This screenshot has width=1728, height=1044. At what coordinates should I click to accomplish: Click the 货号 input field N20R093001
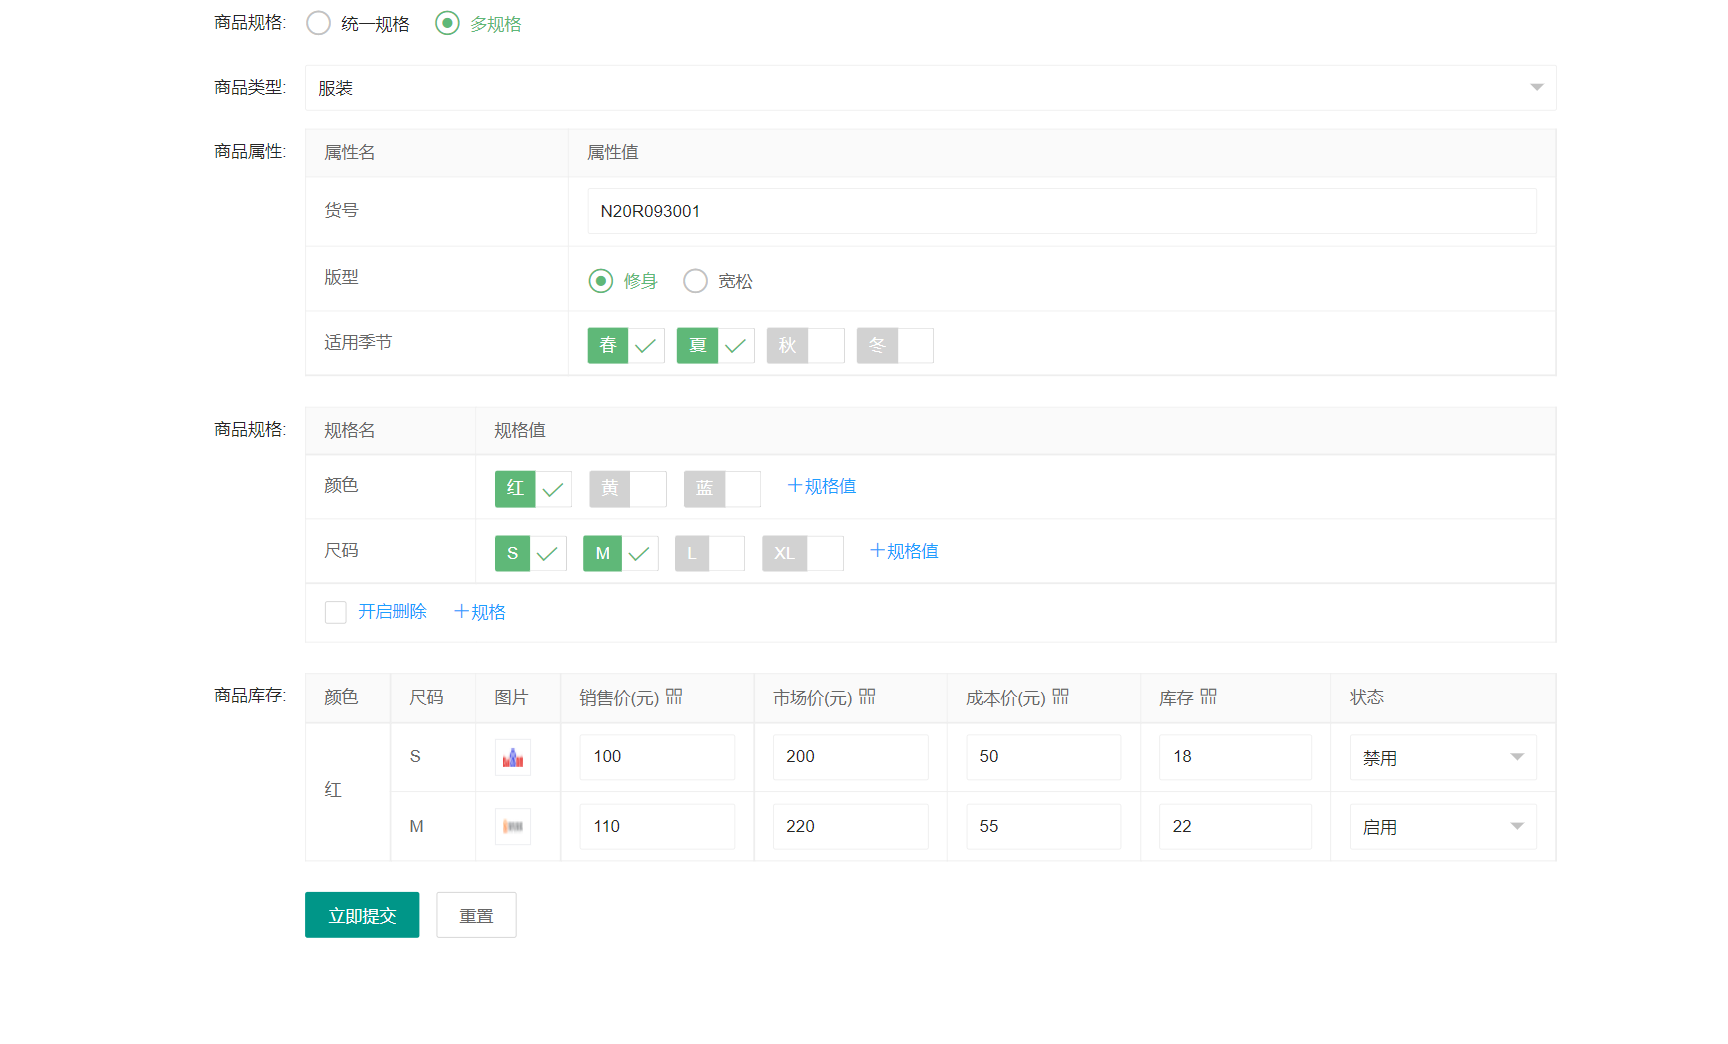click(x=1061, y=211)
